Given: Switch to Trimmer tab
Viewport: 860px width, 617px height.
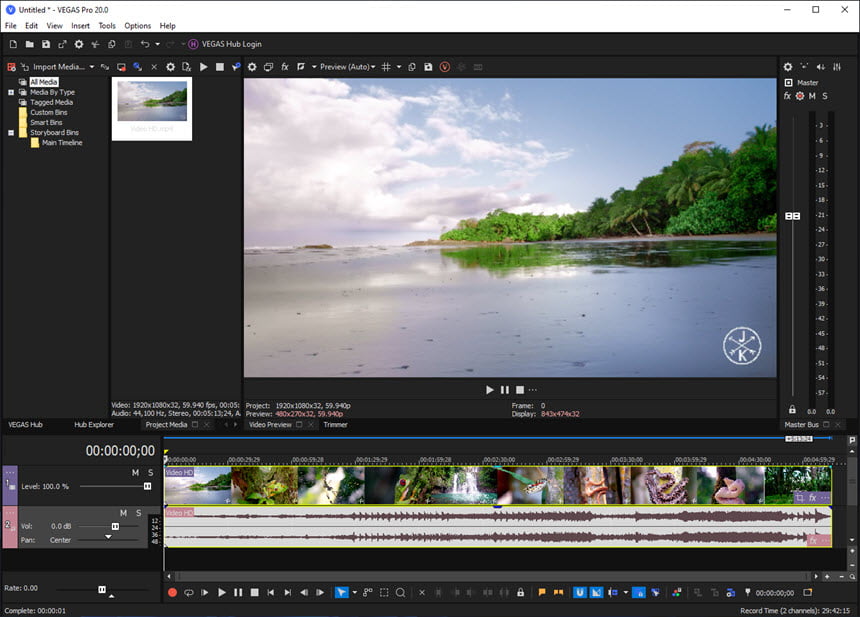Looking at the screenshot, I should pos(335,424).
